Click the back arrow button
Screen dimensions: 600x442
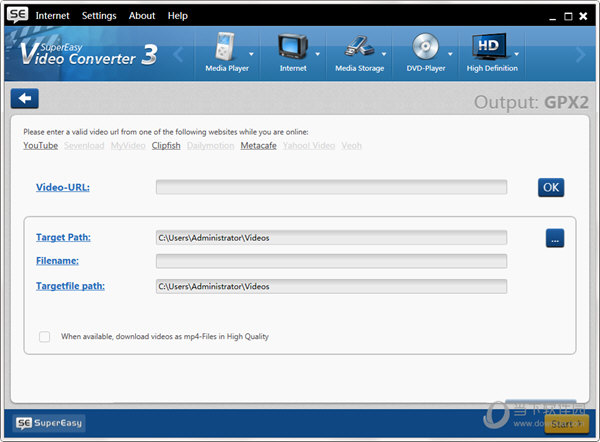click(x=25, y=99)
